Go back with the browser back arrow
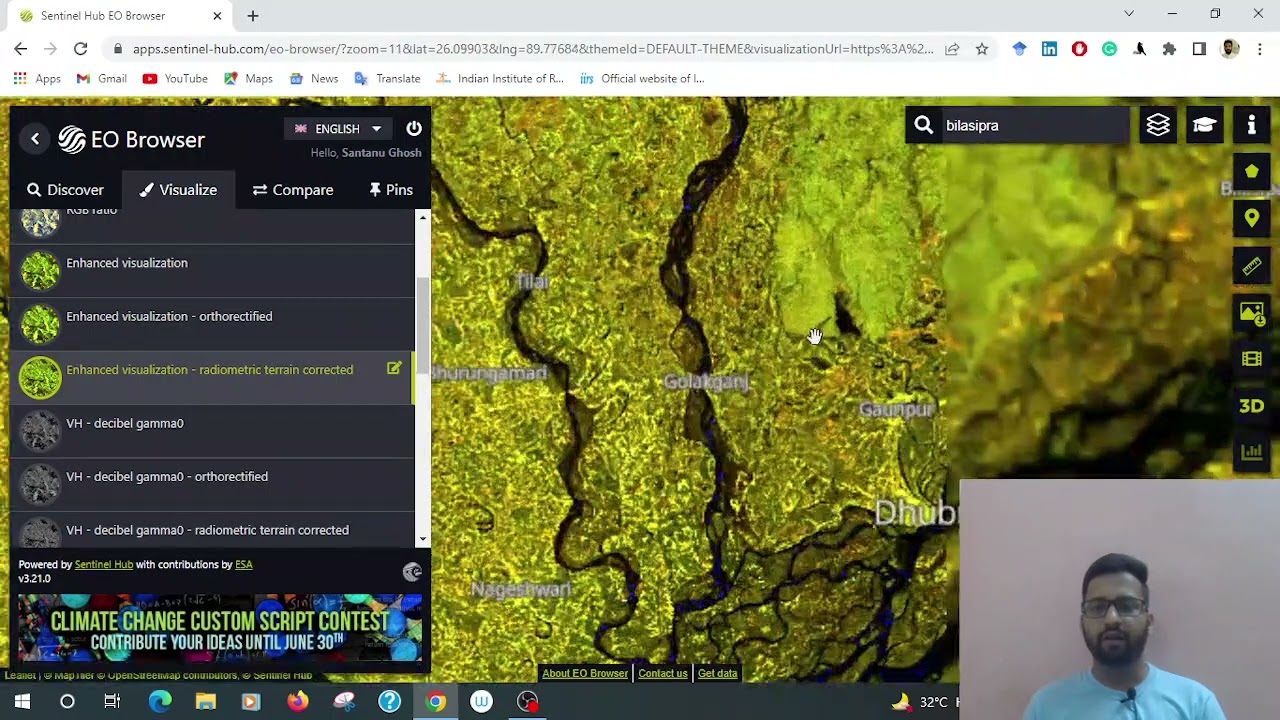 (x=21, y=48)
